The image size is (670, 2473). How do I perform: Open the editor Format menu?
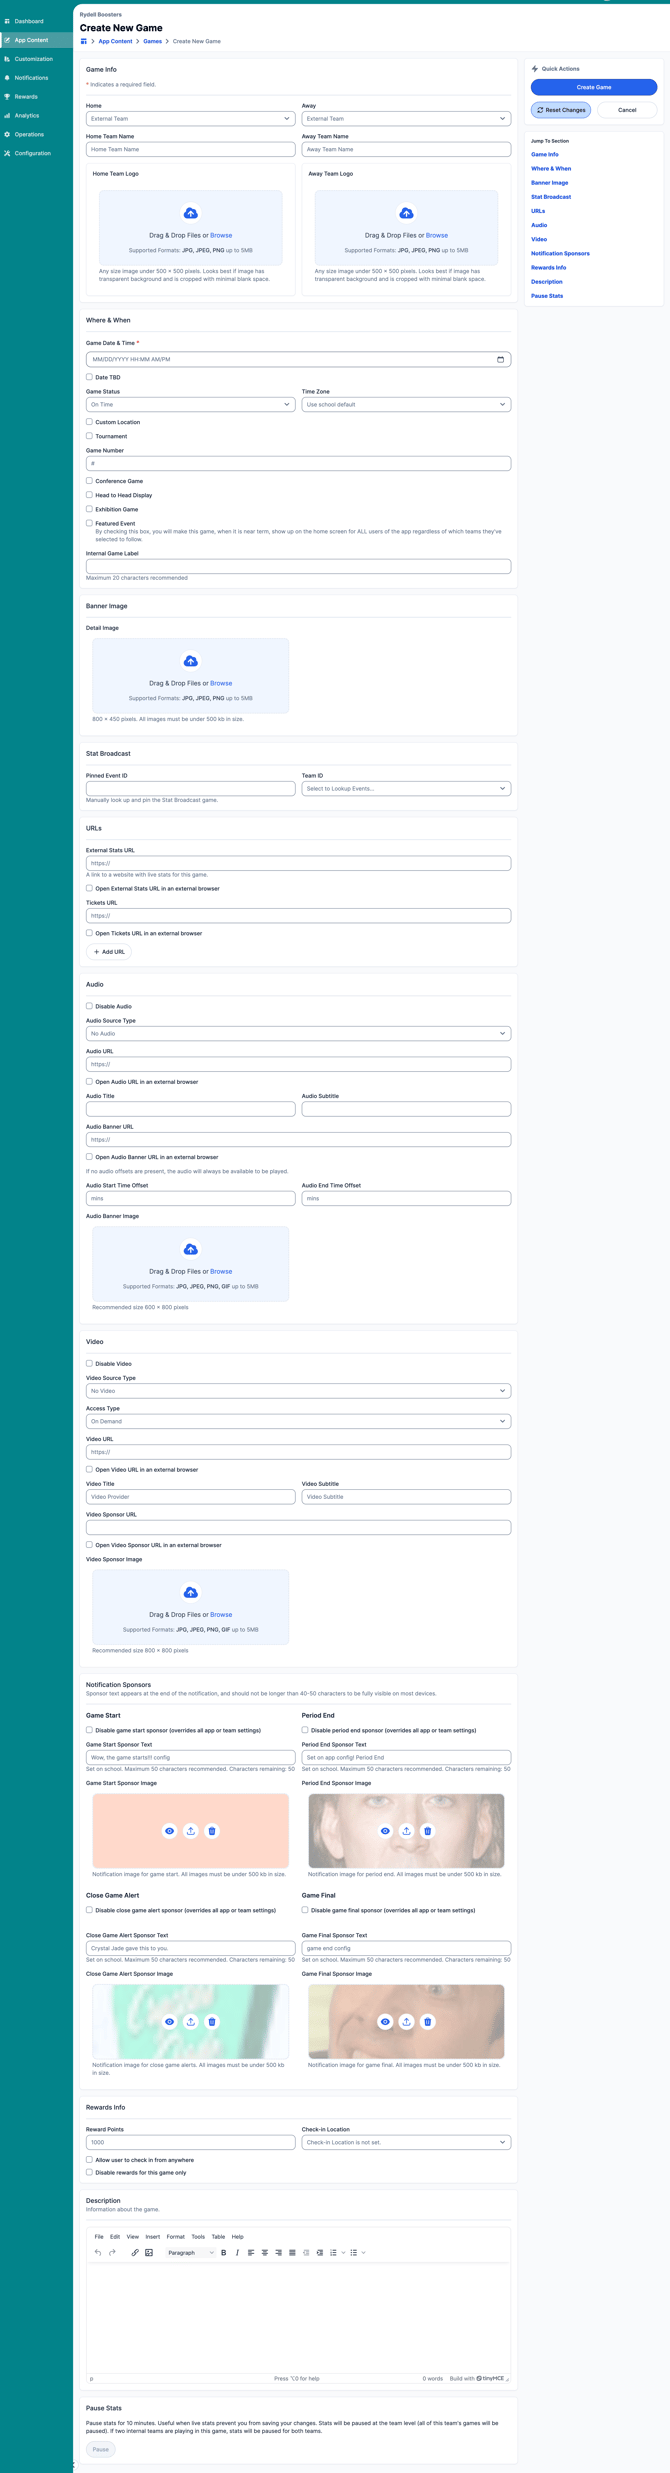176,2237
